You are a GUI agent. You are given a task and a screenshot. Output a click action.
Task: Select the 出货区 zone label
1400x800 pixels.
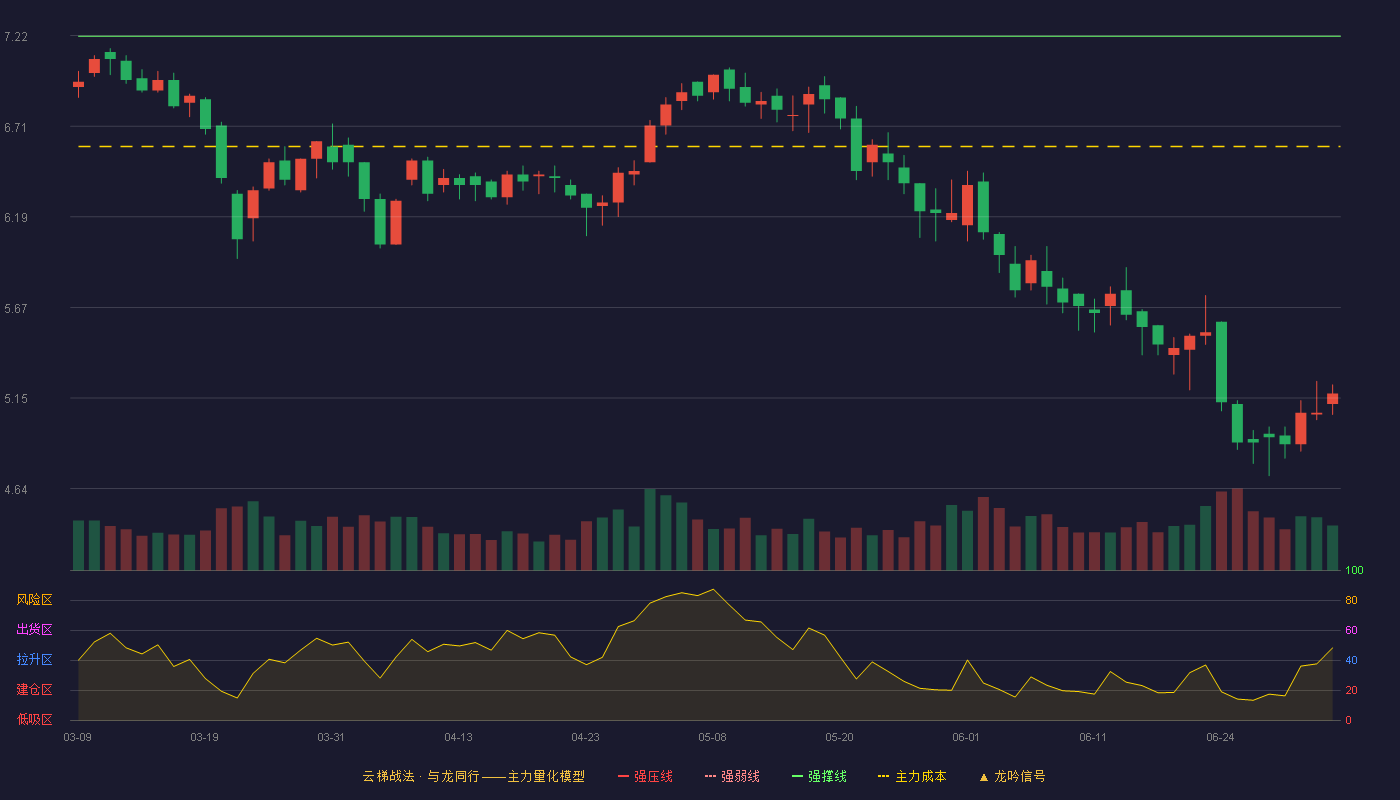(x=34, y=630)
